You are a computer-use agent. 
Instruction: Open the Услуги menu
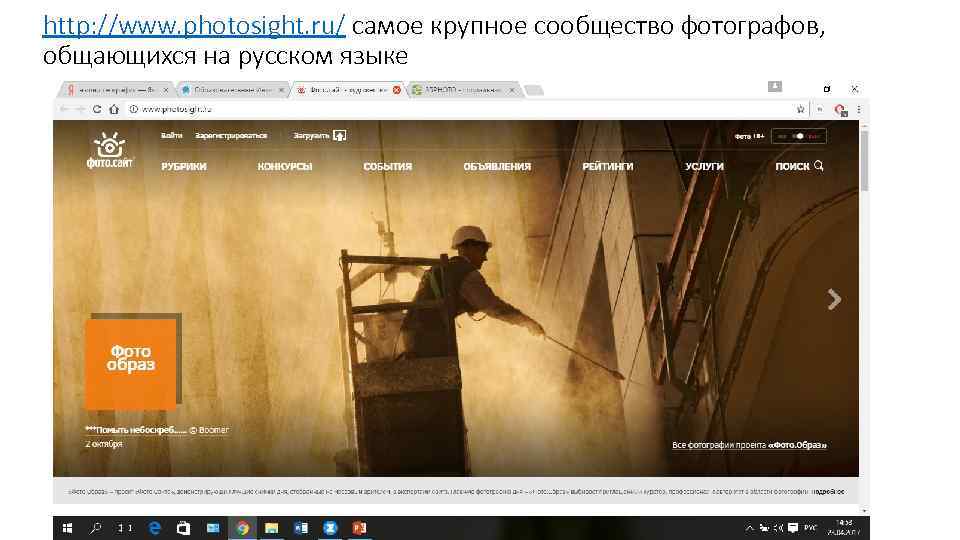(x=704, y=167)
